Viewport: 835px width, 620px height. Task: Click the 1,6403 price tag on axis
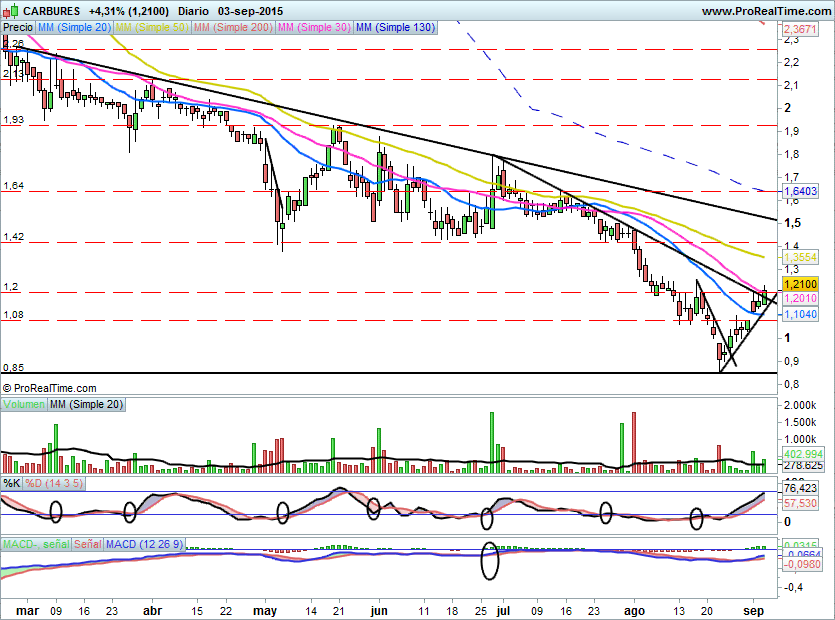800,190
